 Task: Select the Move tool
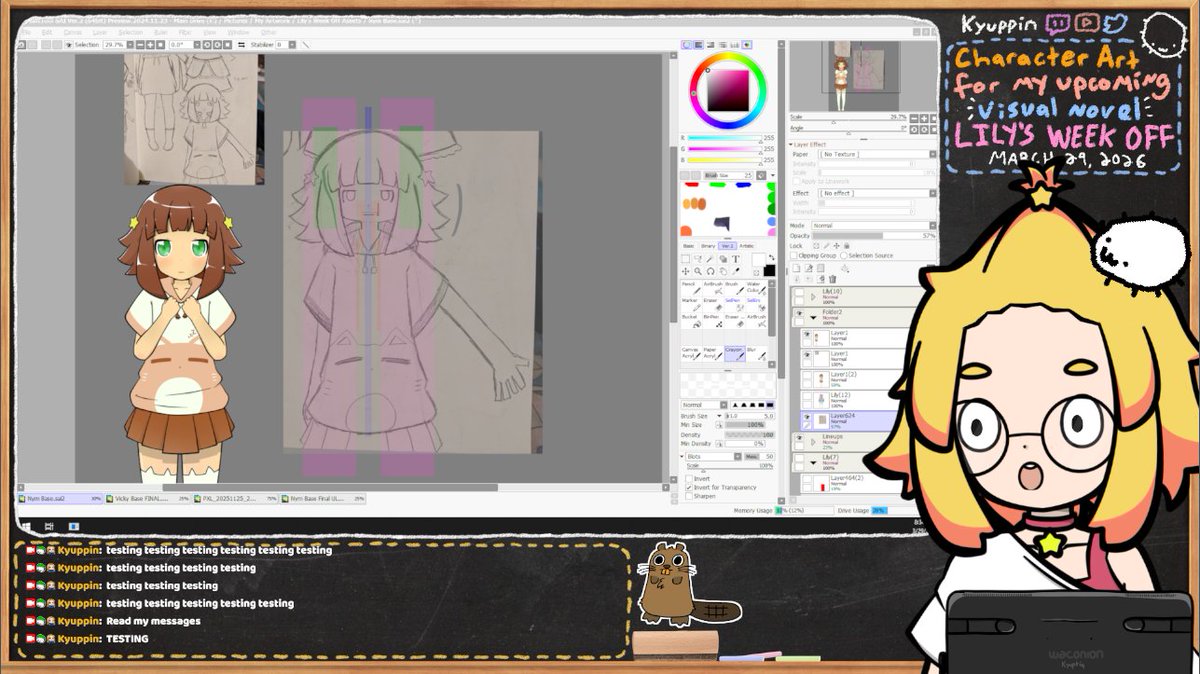point(686,271)
